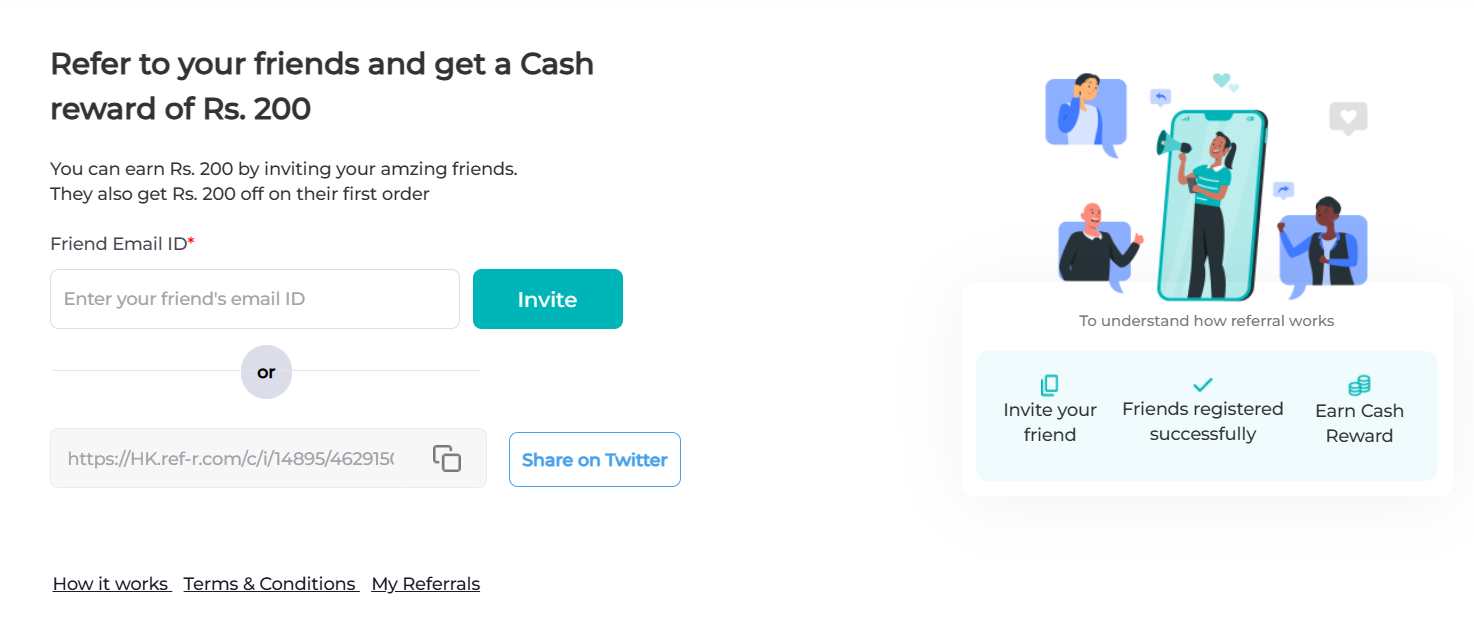Click the share arrow bubble icon

click(x=1283, y=190)
